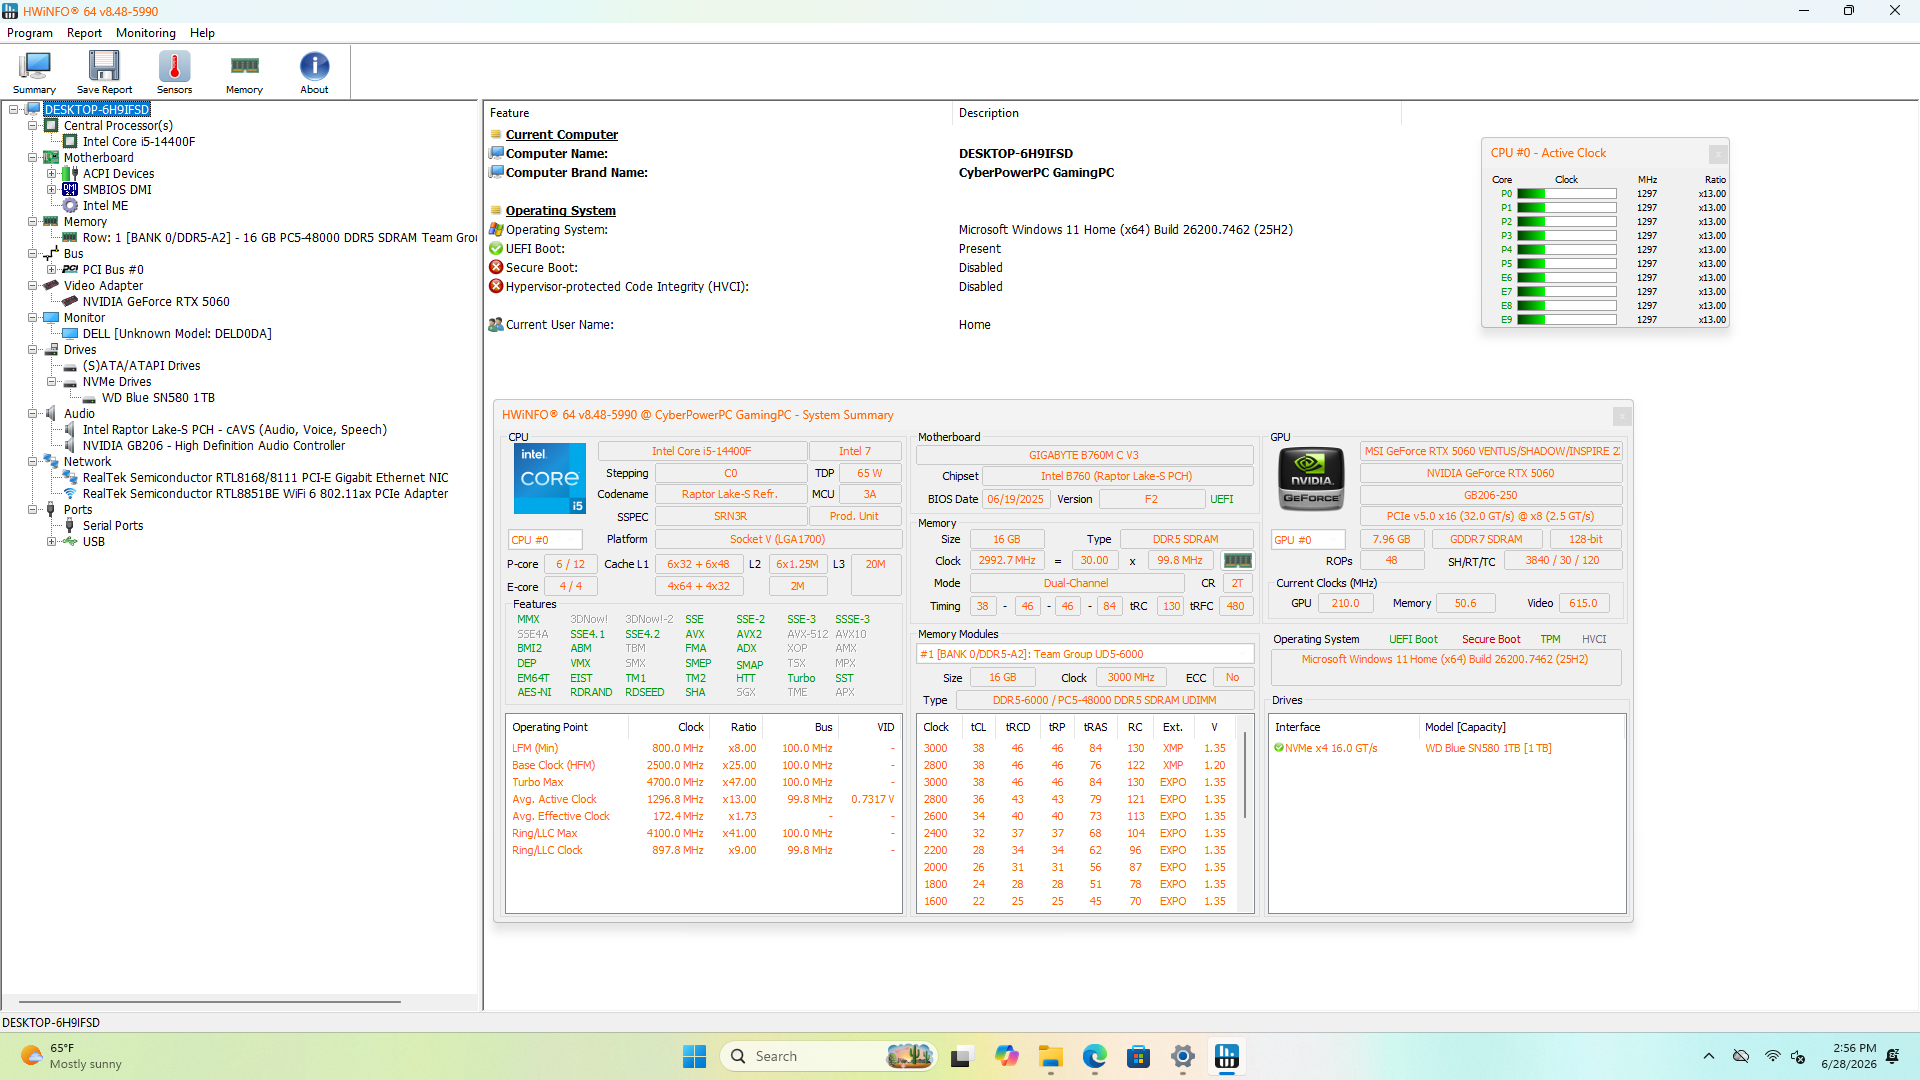Click the Avg. Active Clock row
The width and height of the screenshot is (1920, 1080).
[703, 799]
